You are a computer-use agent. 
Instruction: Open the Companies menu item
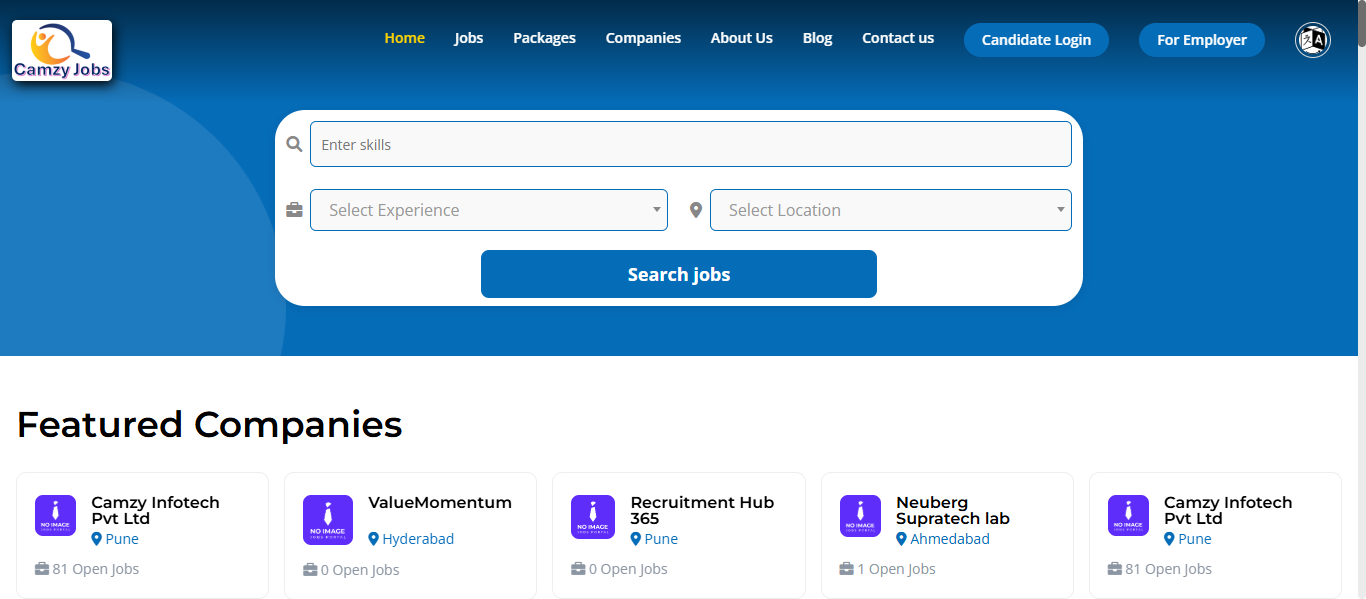[x=643, y=38]
